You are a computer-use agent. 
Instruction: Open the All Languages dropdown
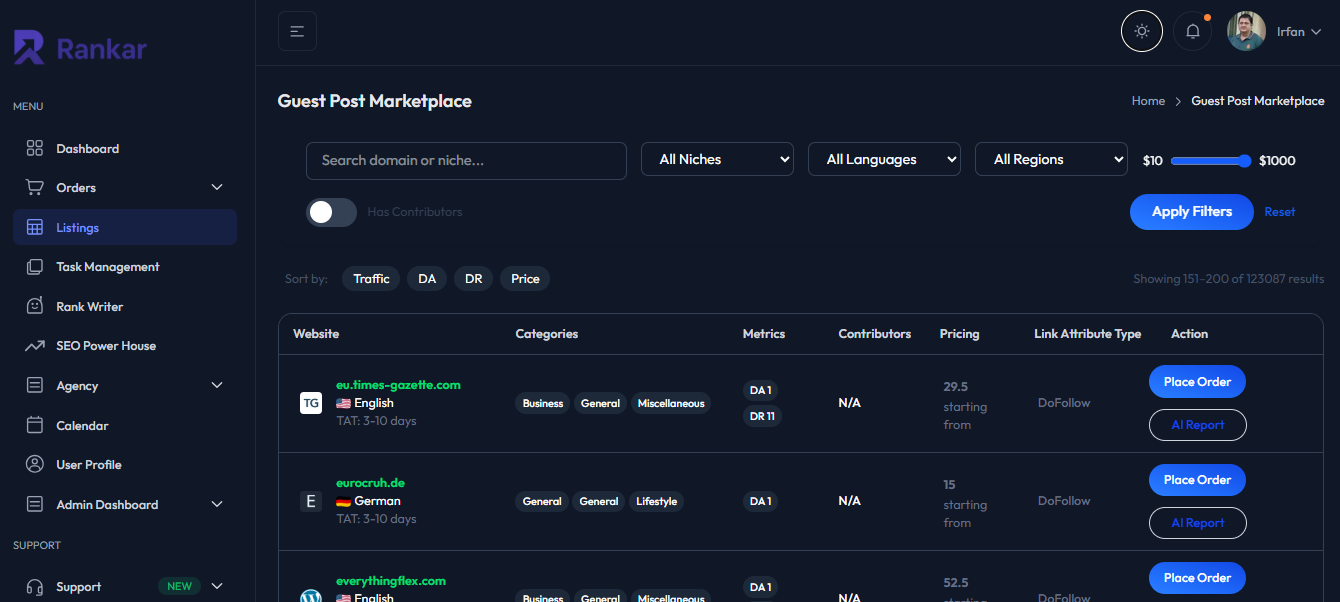884,160
